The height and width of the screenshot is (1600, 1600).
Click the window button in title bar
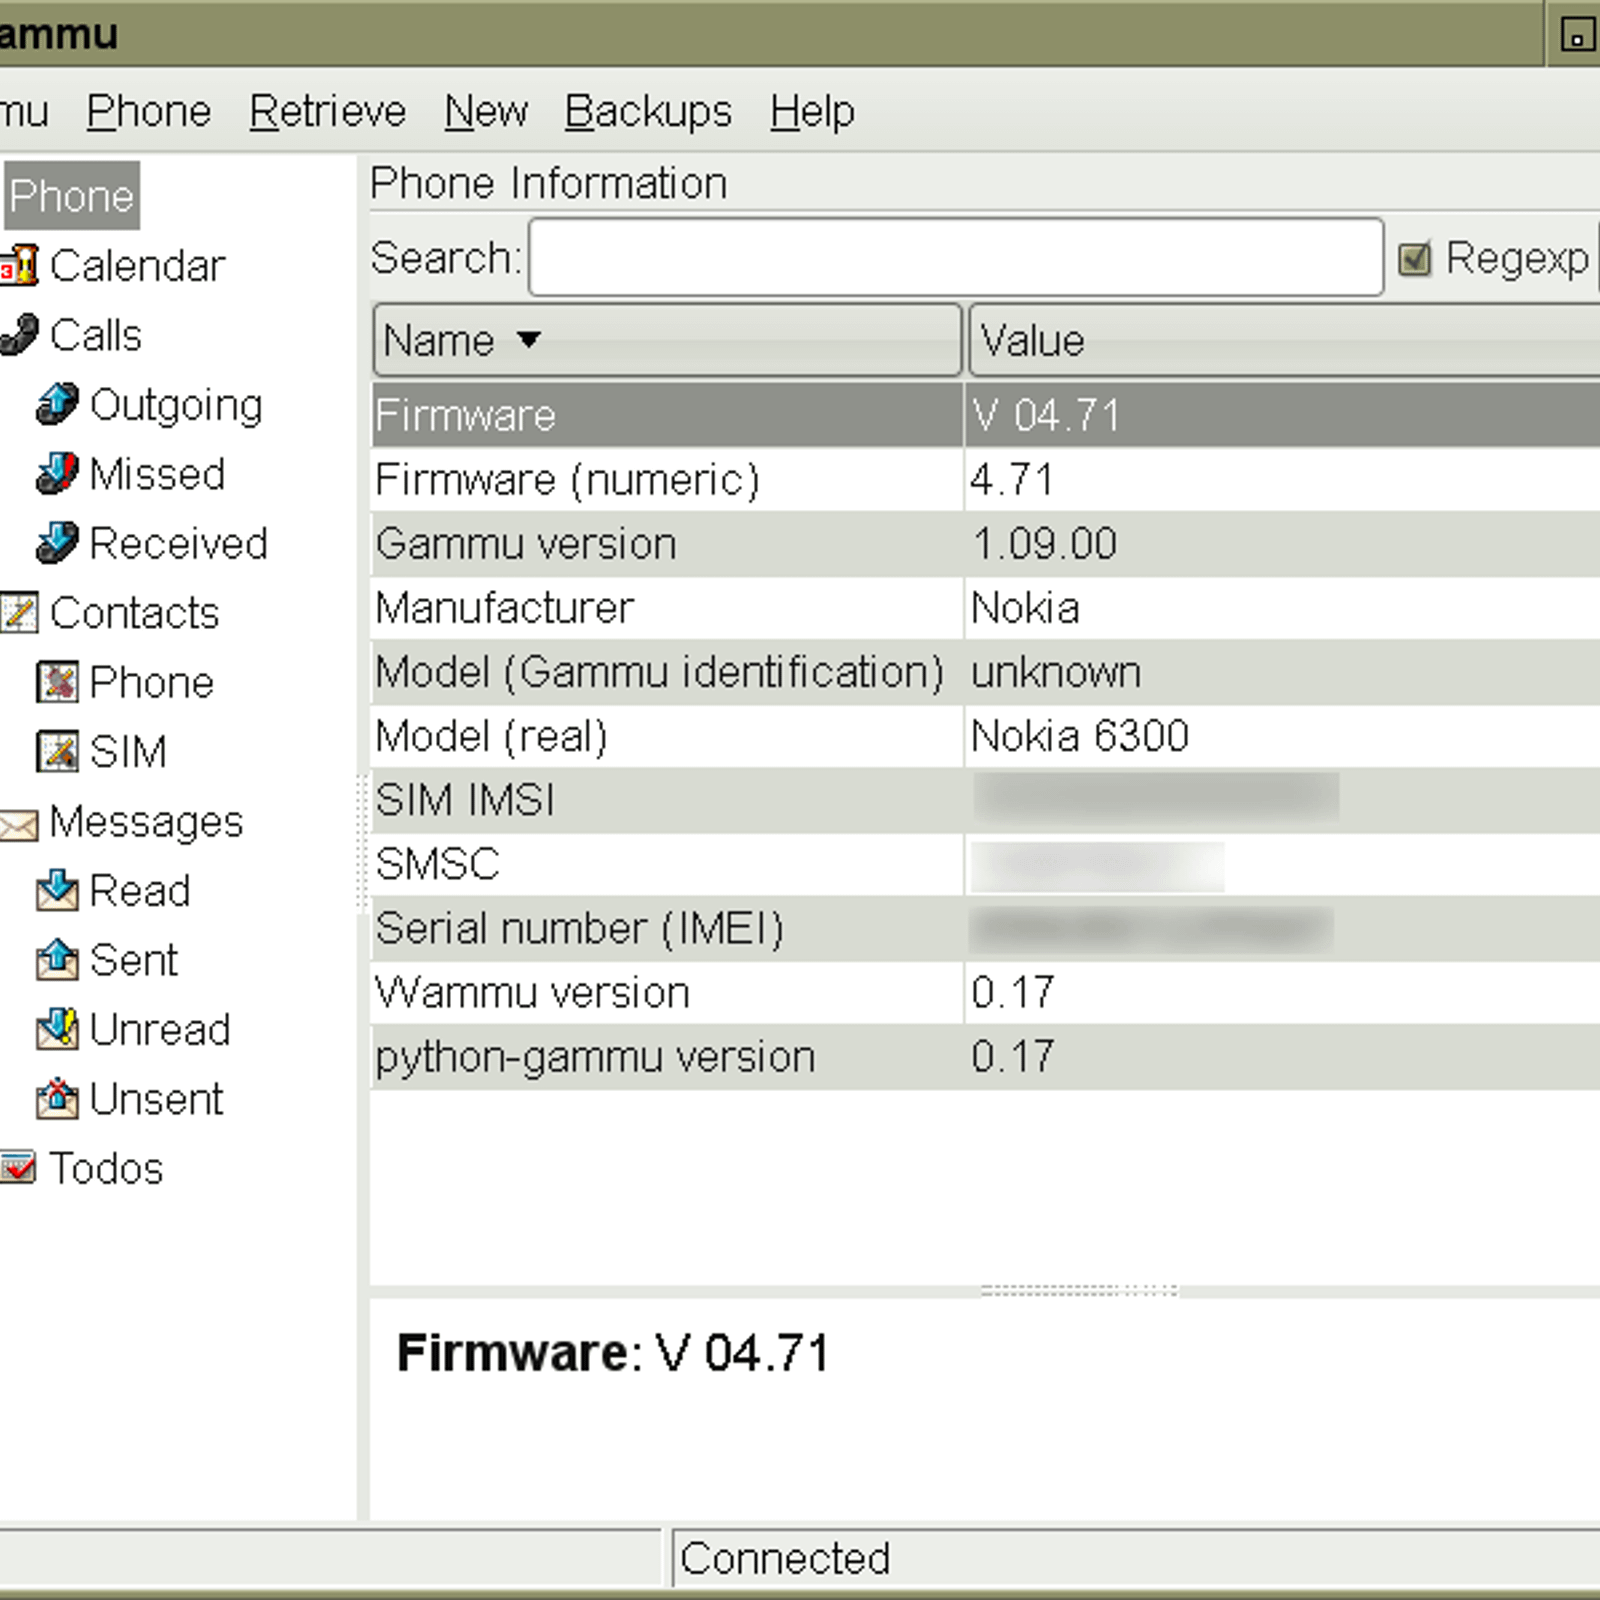(1577, 35)
